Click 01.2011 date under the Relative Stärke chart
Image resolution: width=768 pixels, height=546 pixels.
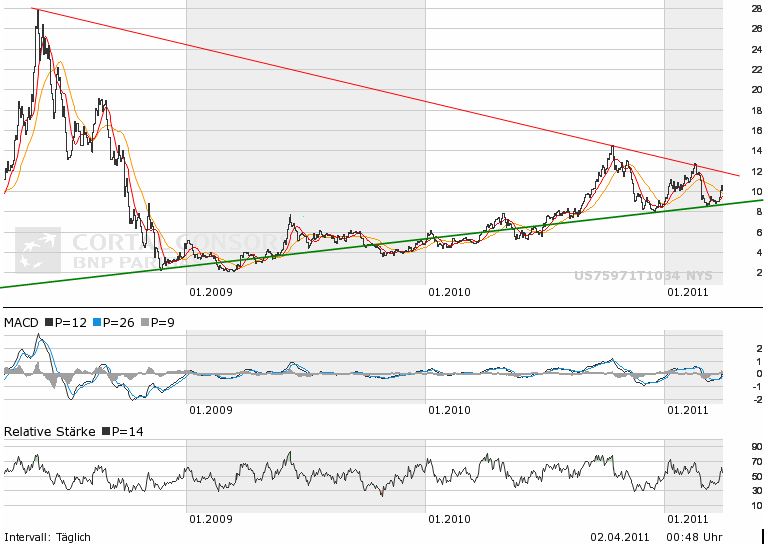point(688,519)
